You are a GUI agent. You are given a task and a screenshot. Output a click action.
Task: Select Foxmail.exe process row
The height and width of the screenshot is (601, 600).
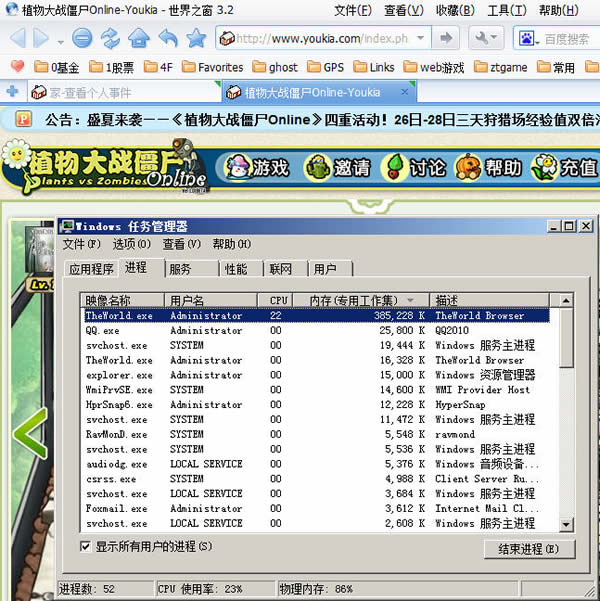(316, 508)
